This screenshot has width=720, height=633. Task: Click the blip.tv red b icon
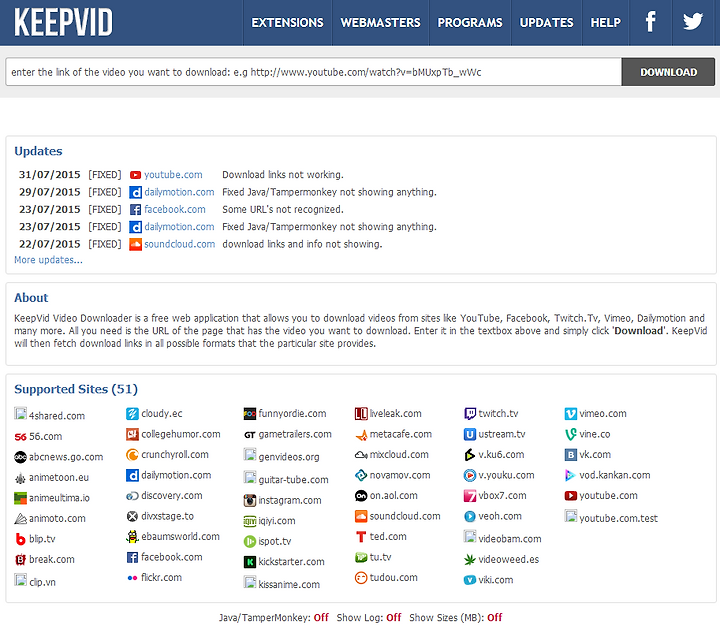[20, 539]
